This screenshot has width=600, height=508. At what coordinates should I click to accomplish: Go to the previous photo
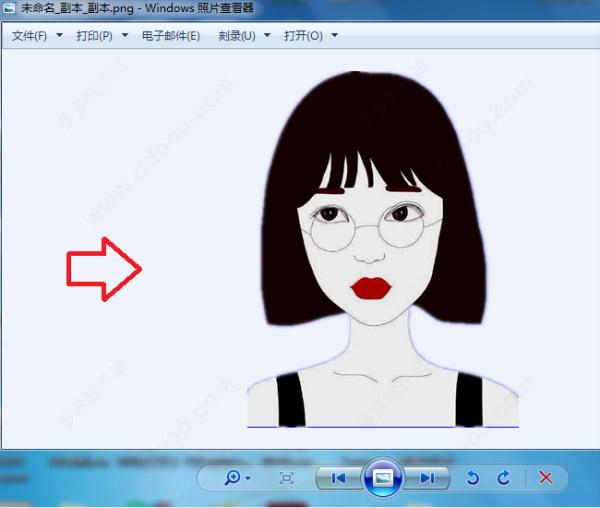coord(339,478)
